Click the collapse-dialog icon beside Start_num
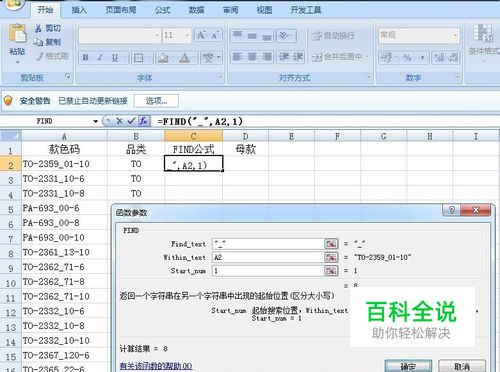 (x=331, y=271)
